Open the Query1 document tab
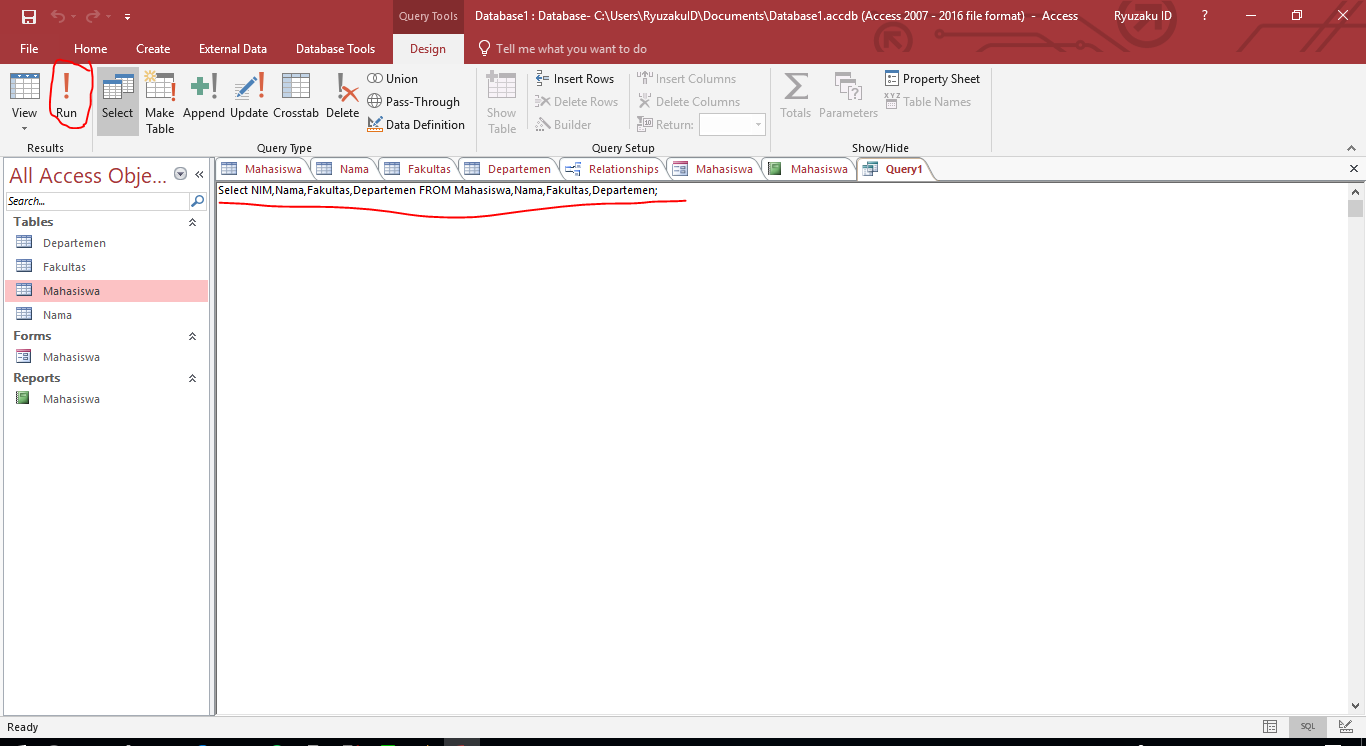This screenshot has width=1366, height=746. [894, 169]
